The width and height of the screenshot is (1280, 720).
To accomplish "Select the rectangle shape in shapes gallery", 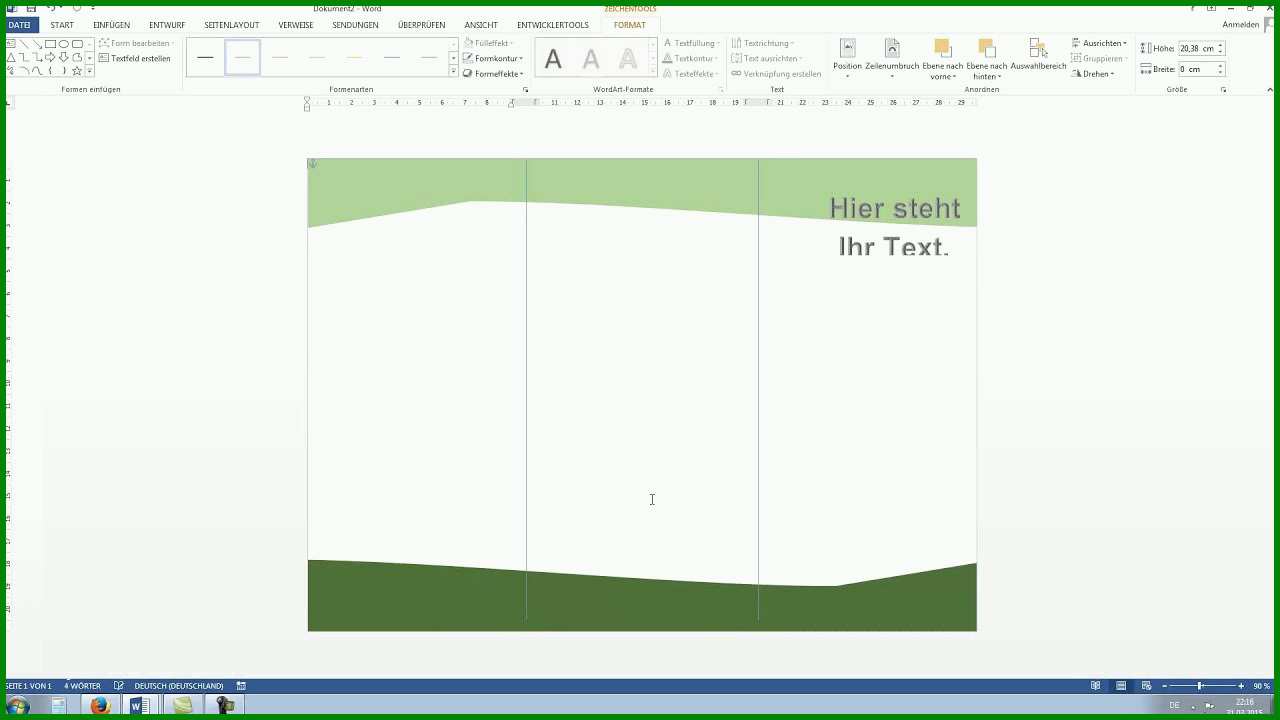I will click(50, 44).
